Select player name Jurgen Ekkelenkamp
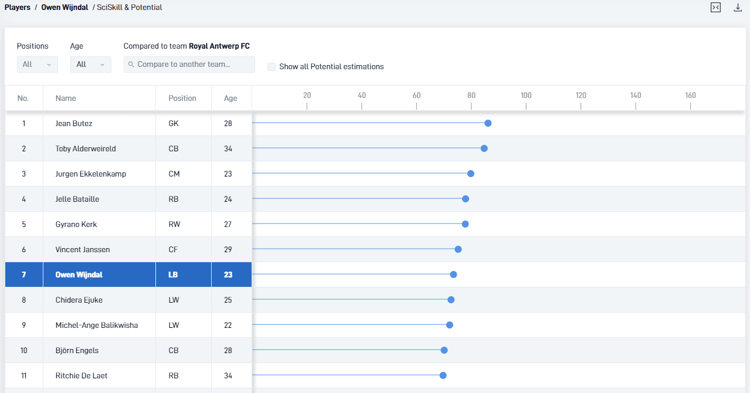Screen dimensions: 750x393 (91, 174)
